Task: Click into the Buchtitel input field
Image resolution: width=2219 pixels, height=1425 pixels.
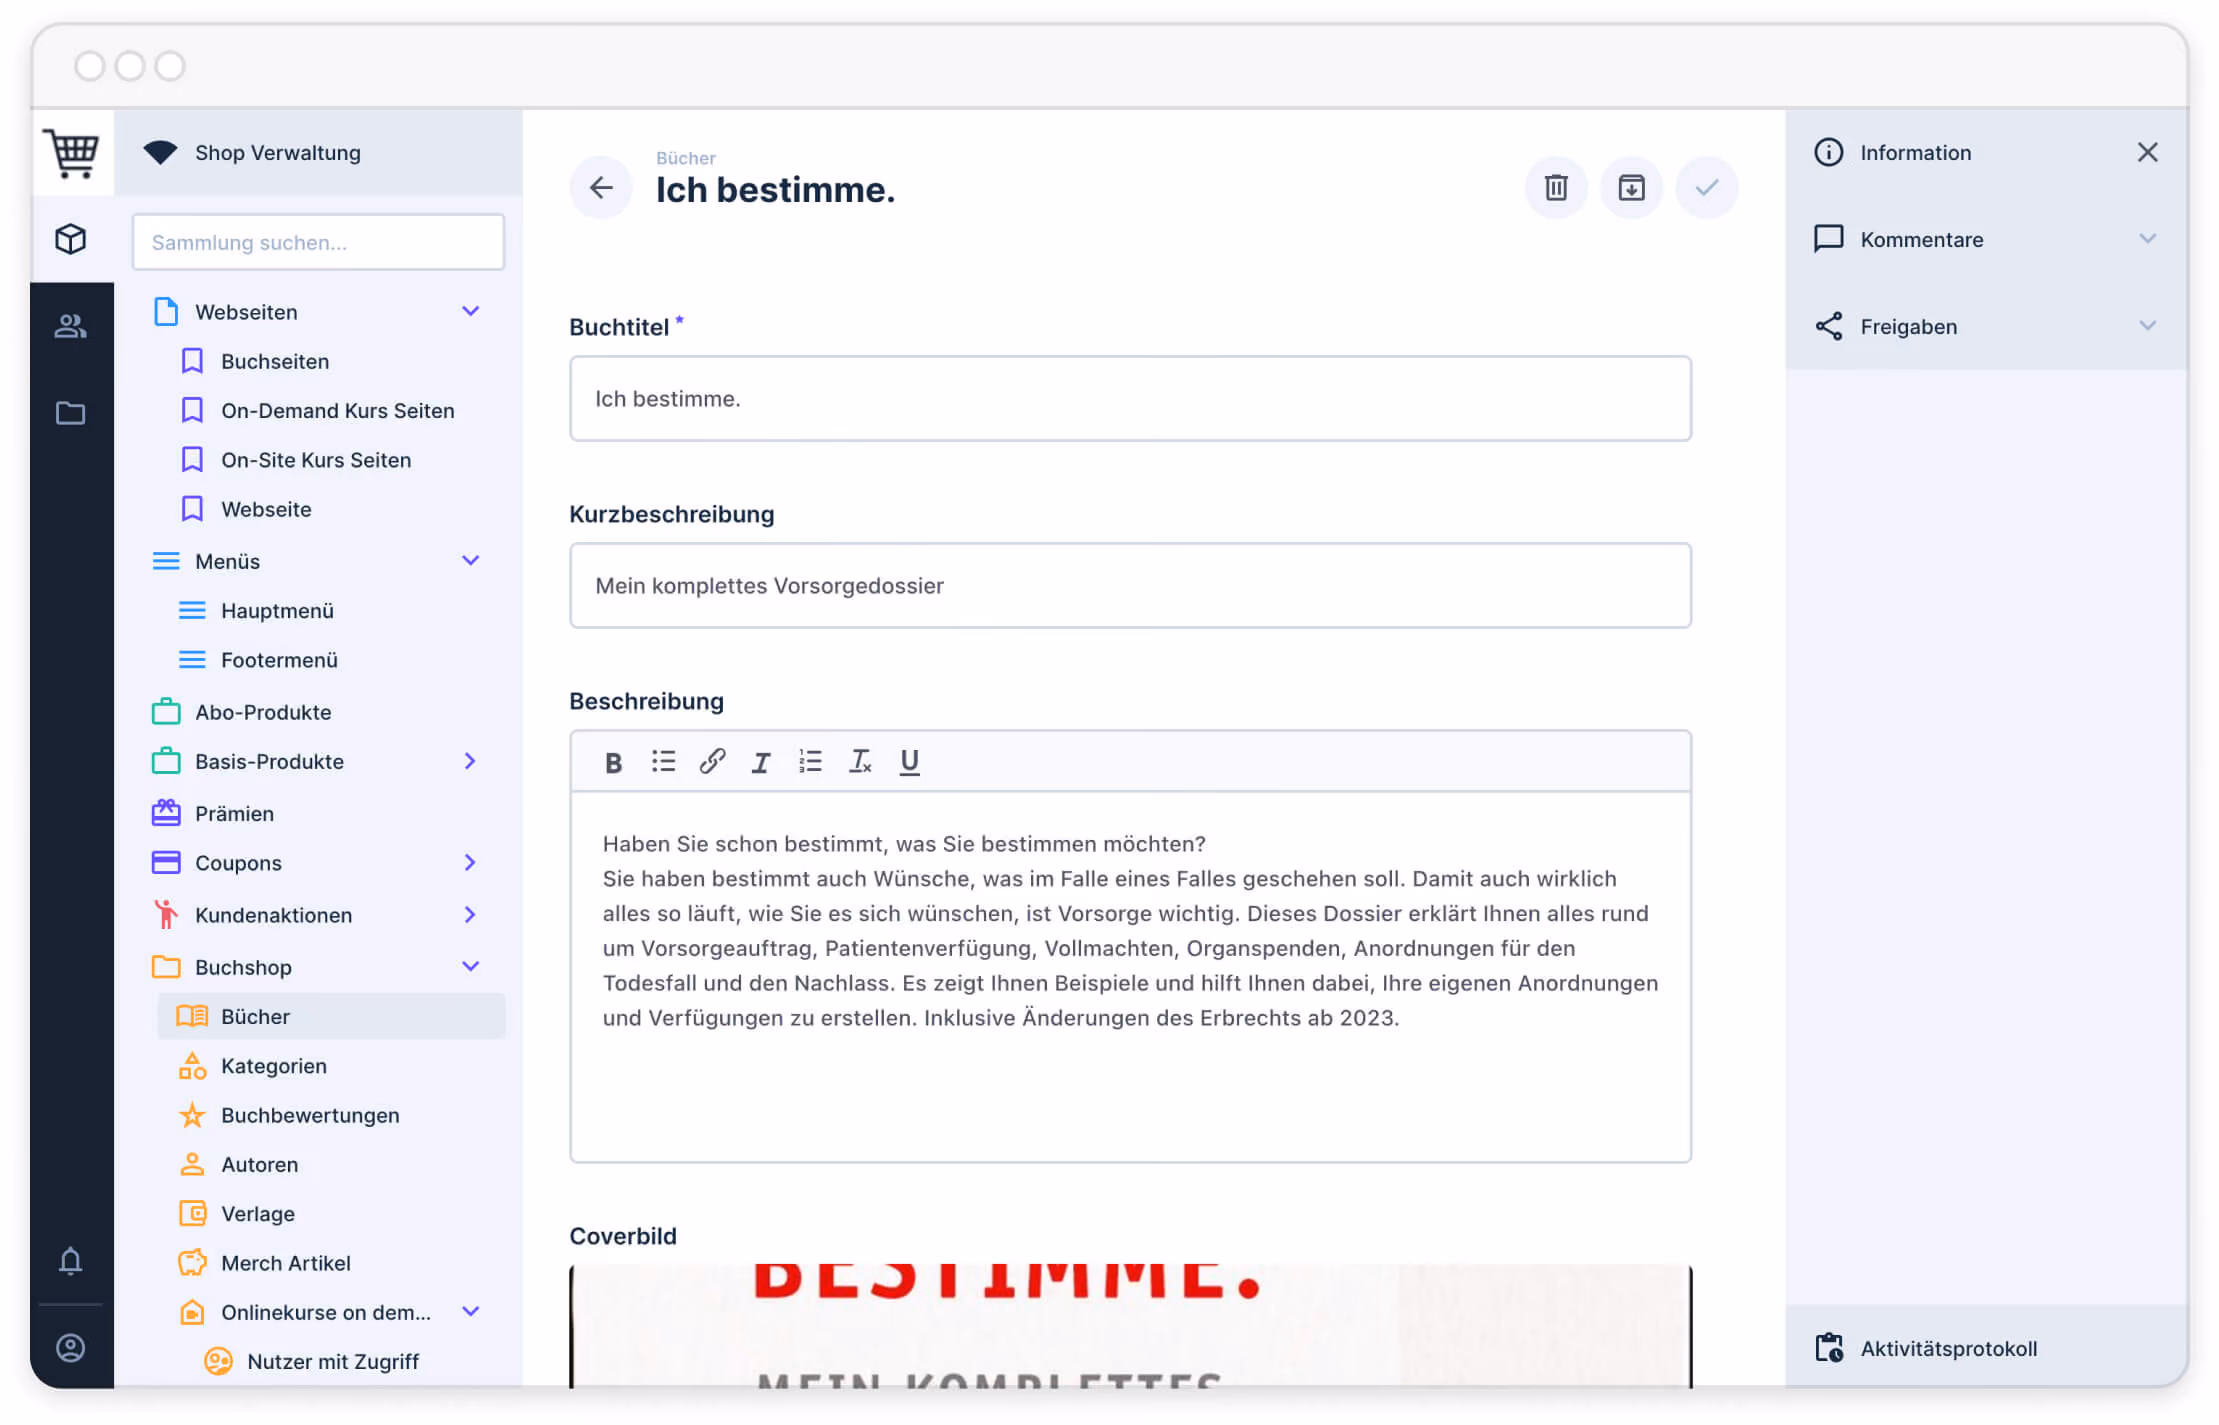Action: (1130, 398)
